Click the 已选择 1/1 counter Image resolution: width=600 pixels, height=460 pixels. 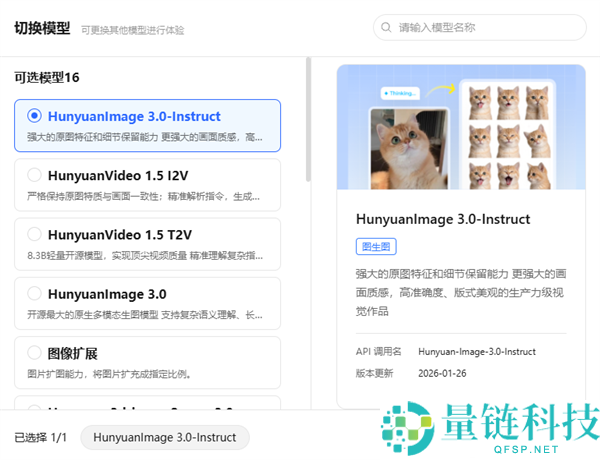click(x=41, y=437)
